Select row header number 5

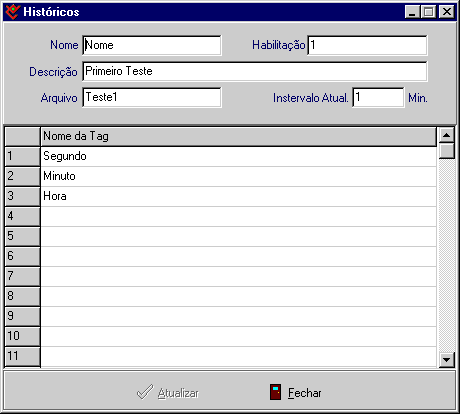[x=22, y=236]
